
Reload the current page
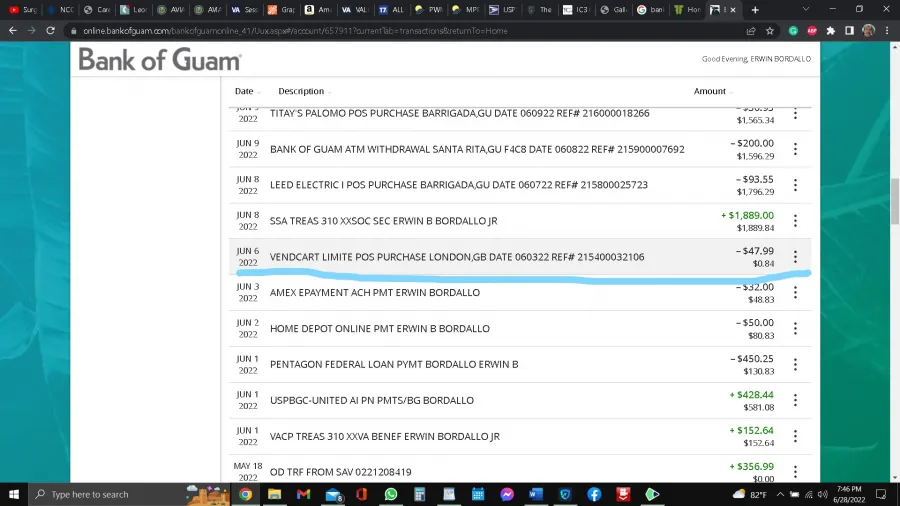coord(51,30)
